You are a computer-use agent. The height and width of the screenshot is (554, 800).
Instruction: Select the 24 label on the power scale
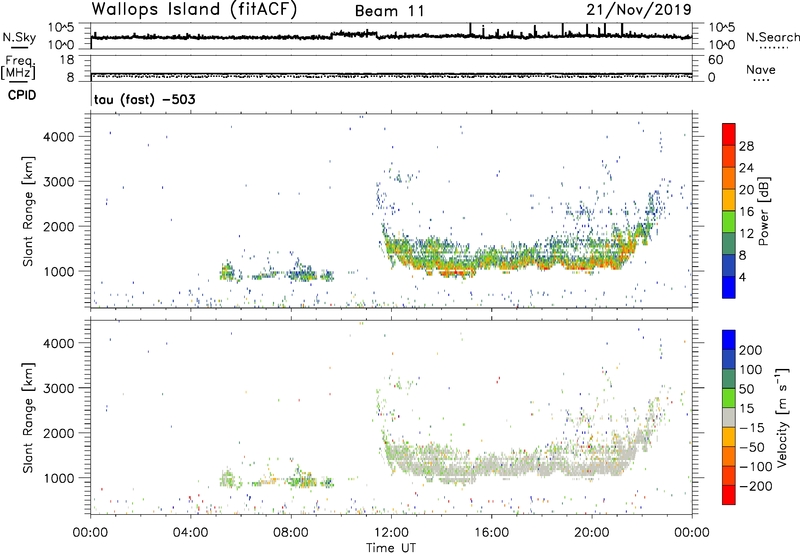746,168
